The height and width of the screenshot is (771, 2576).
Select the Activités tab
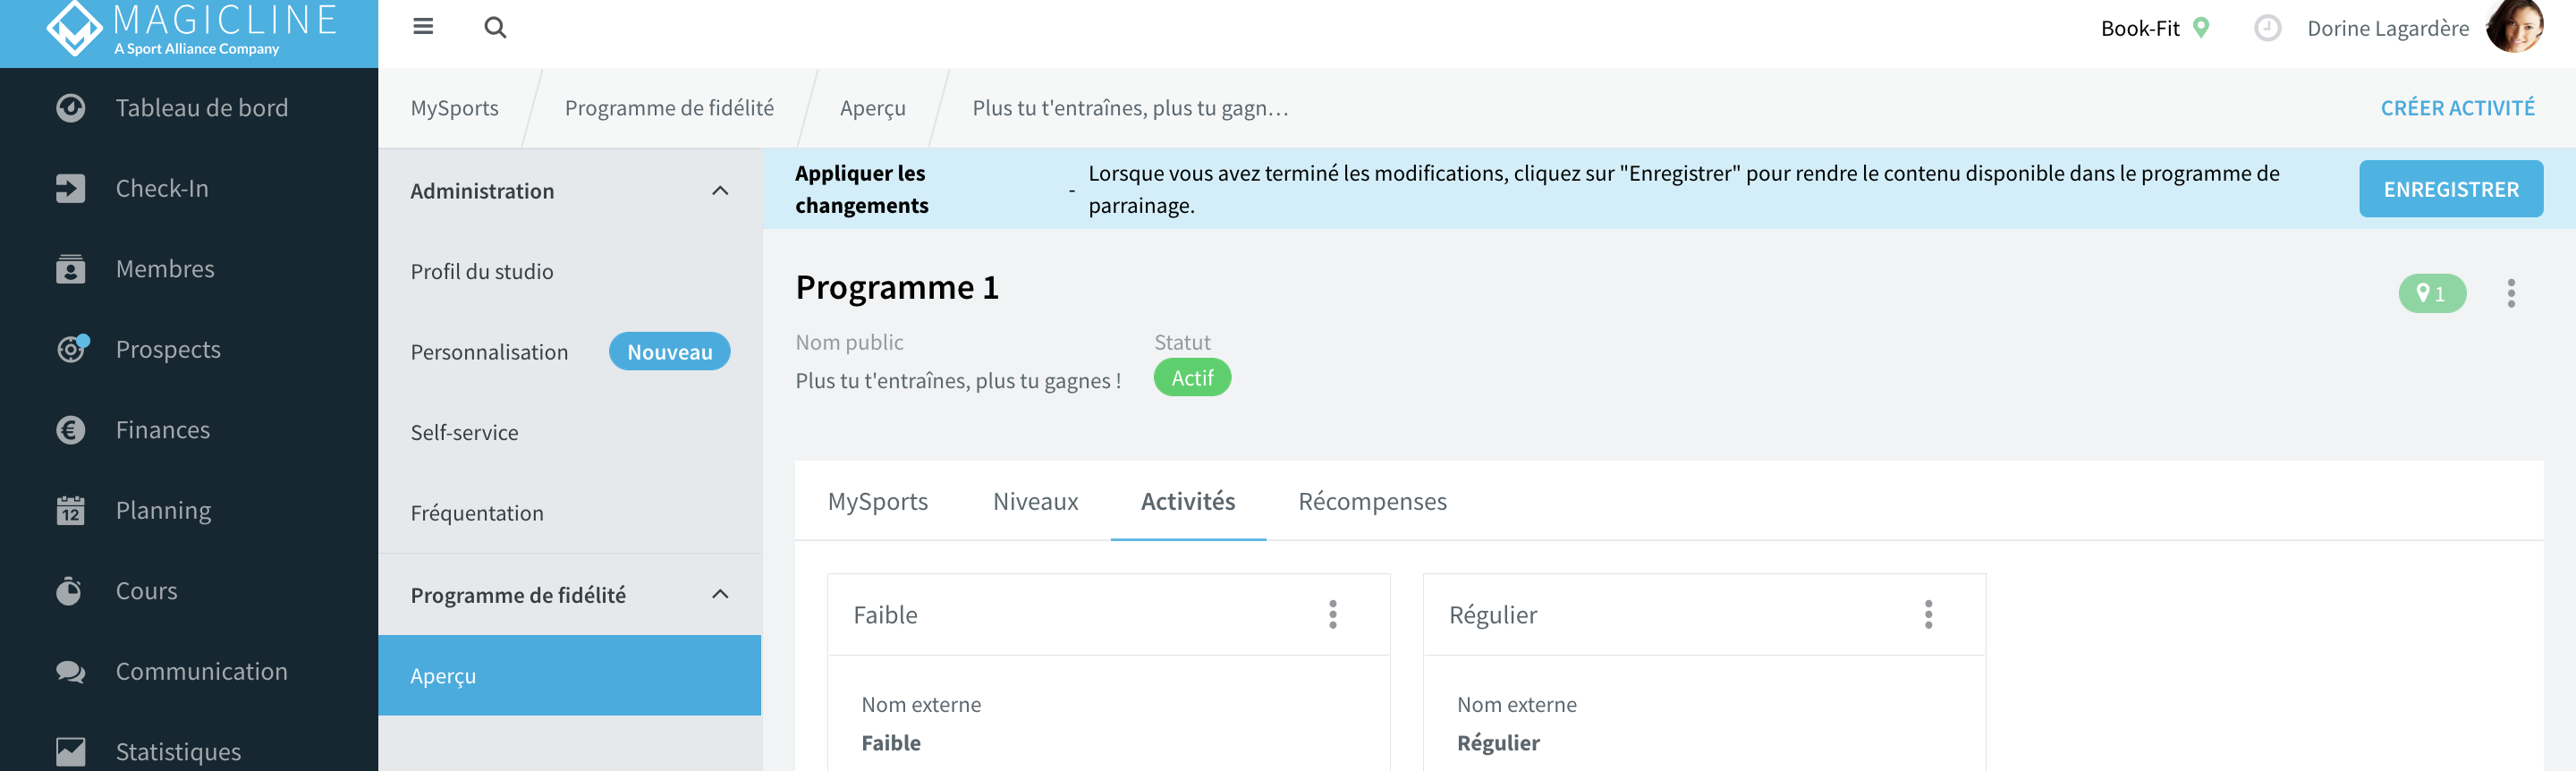point(1188,501)
